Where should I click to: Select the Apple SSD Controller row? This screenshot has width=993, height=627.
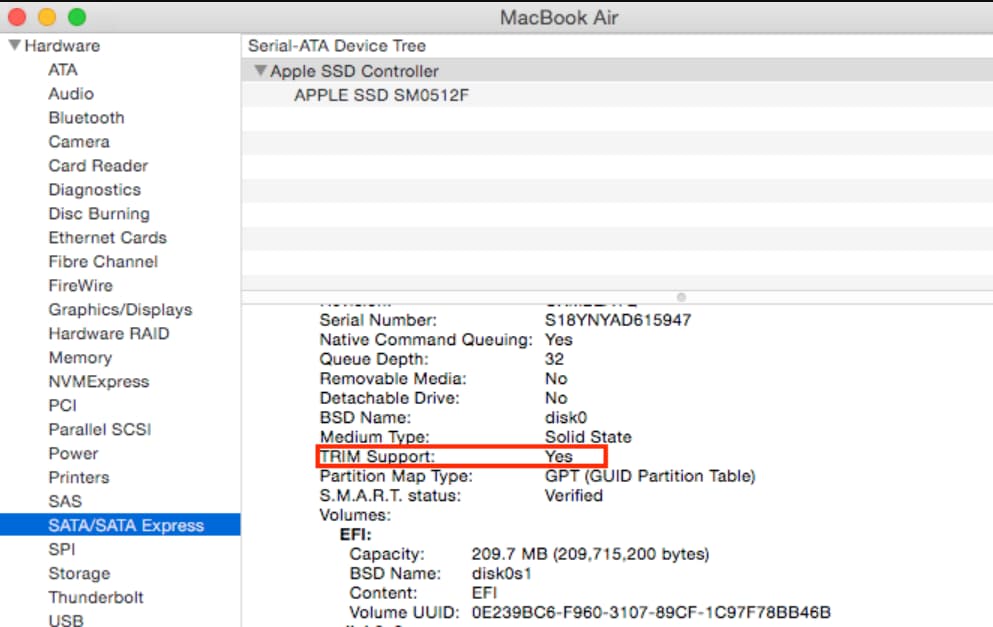tap(617, 71)
